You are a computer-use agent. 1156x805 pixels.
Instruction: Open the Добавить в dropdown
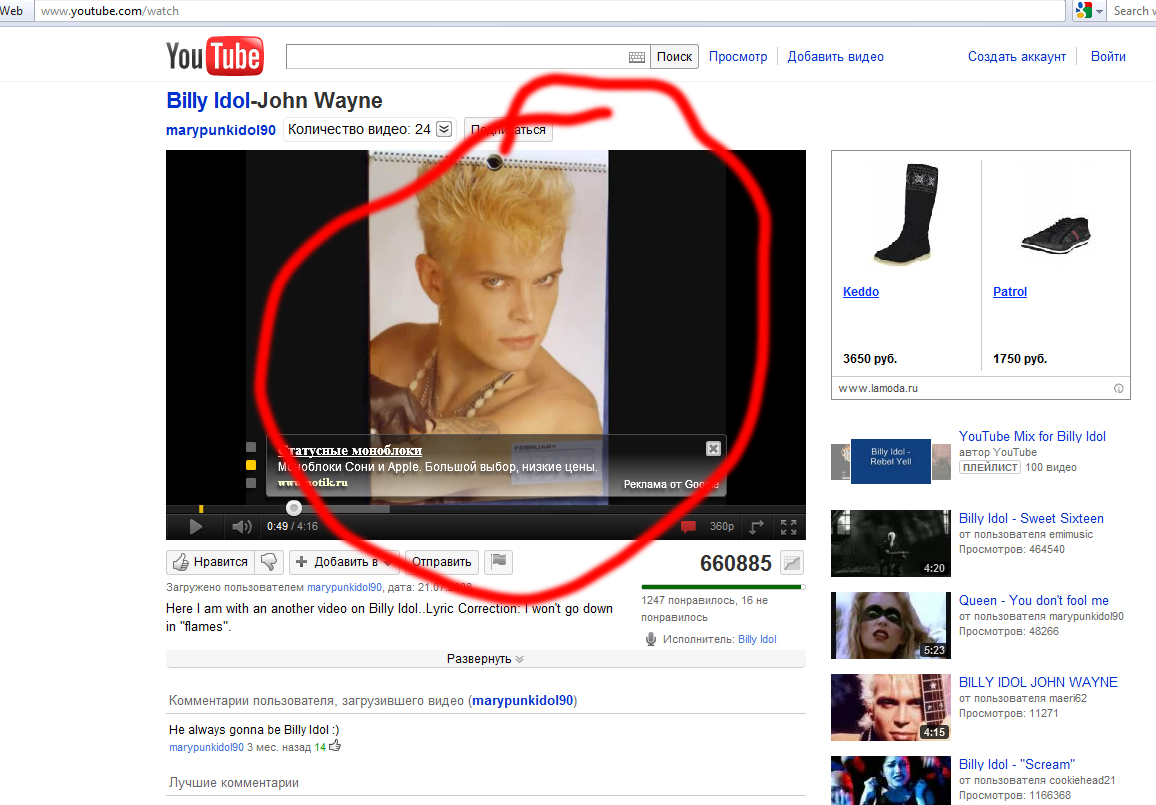coord(344,562)
